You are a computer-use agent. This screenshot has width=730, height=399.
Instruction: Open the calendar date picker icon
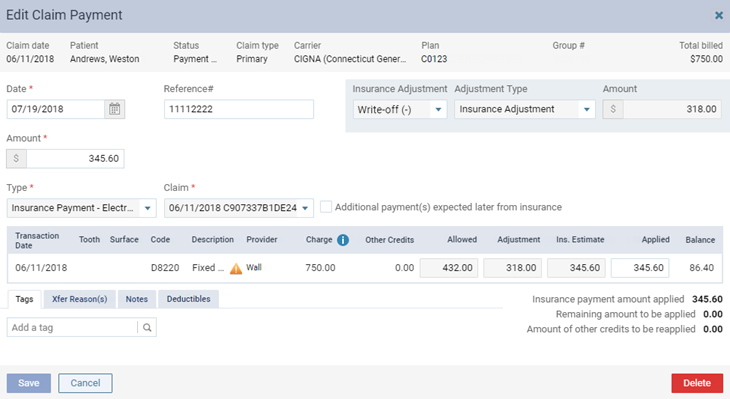pyautogui.click(x=115, y=109)
